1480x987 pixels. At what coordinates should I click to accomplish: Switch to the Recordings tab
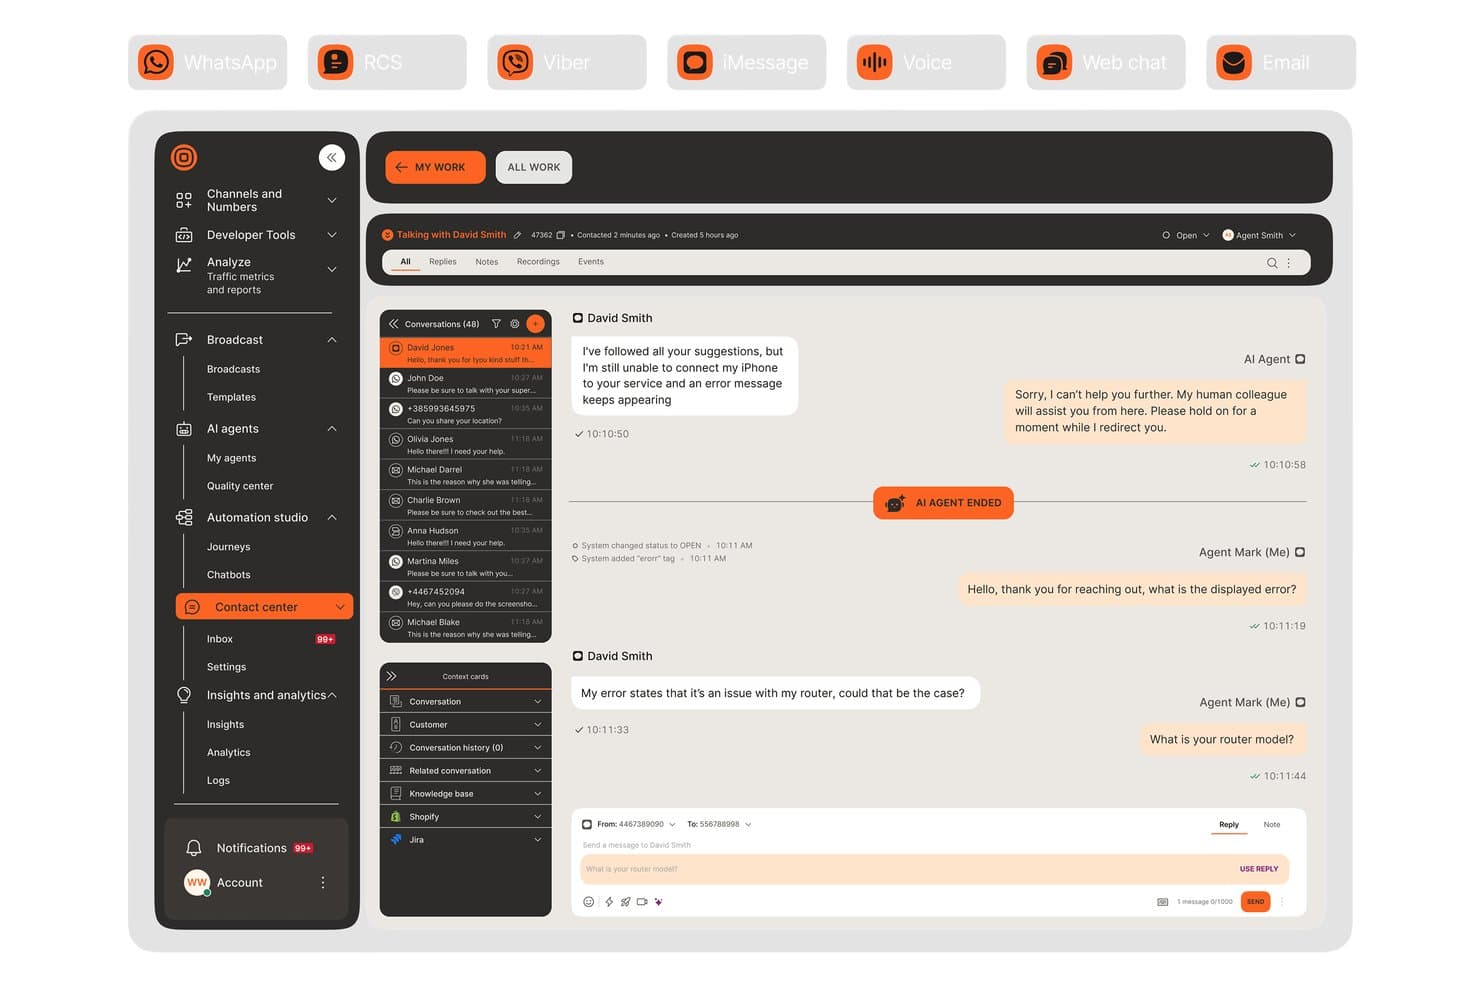click(x=538, y=262)
